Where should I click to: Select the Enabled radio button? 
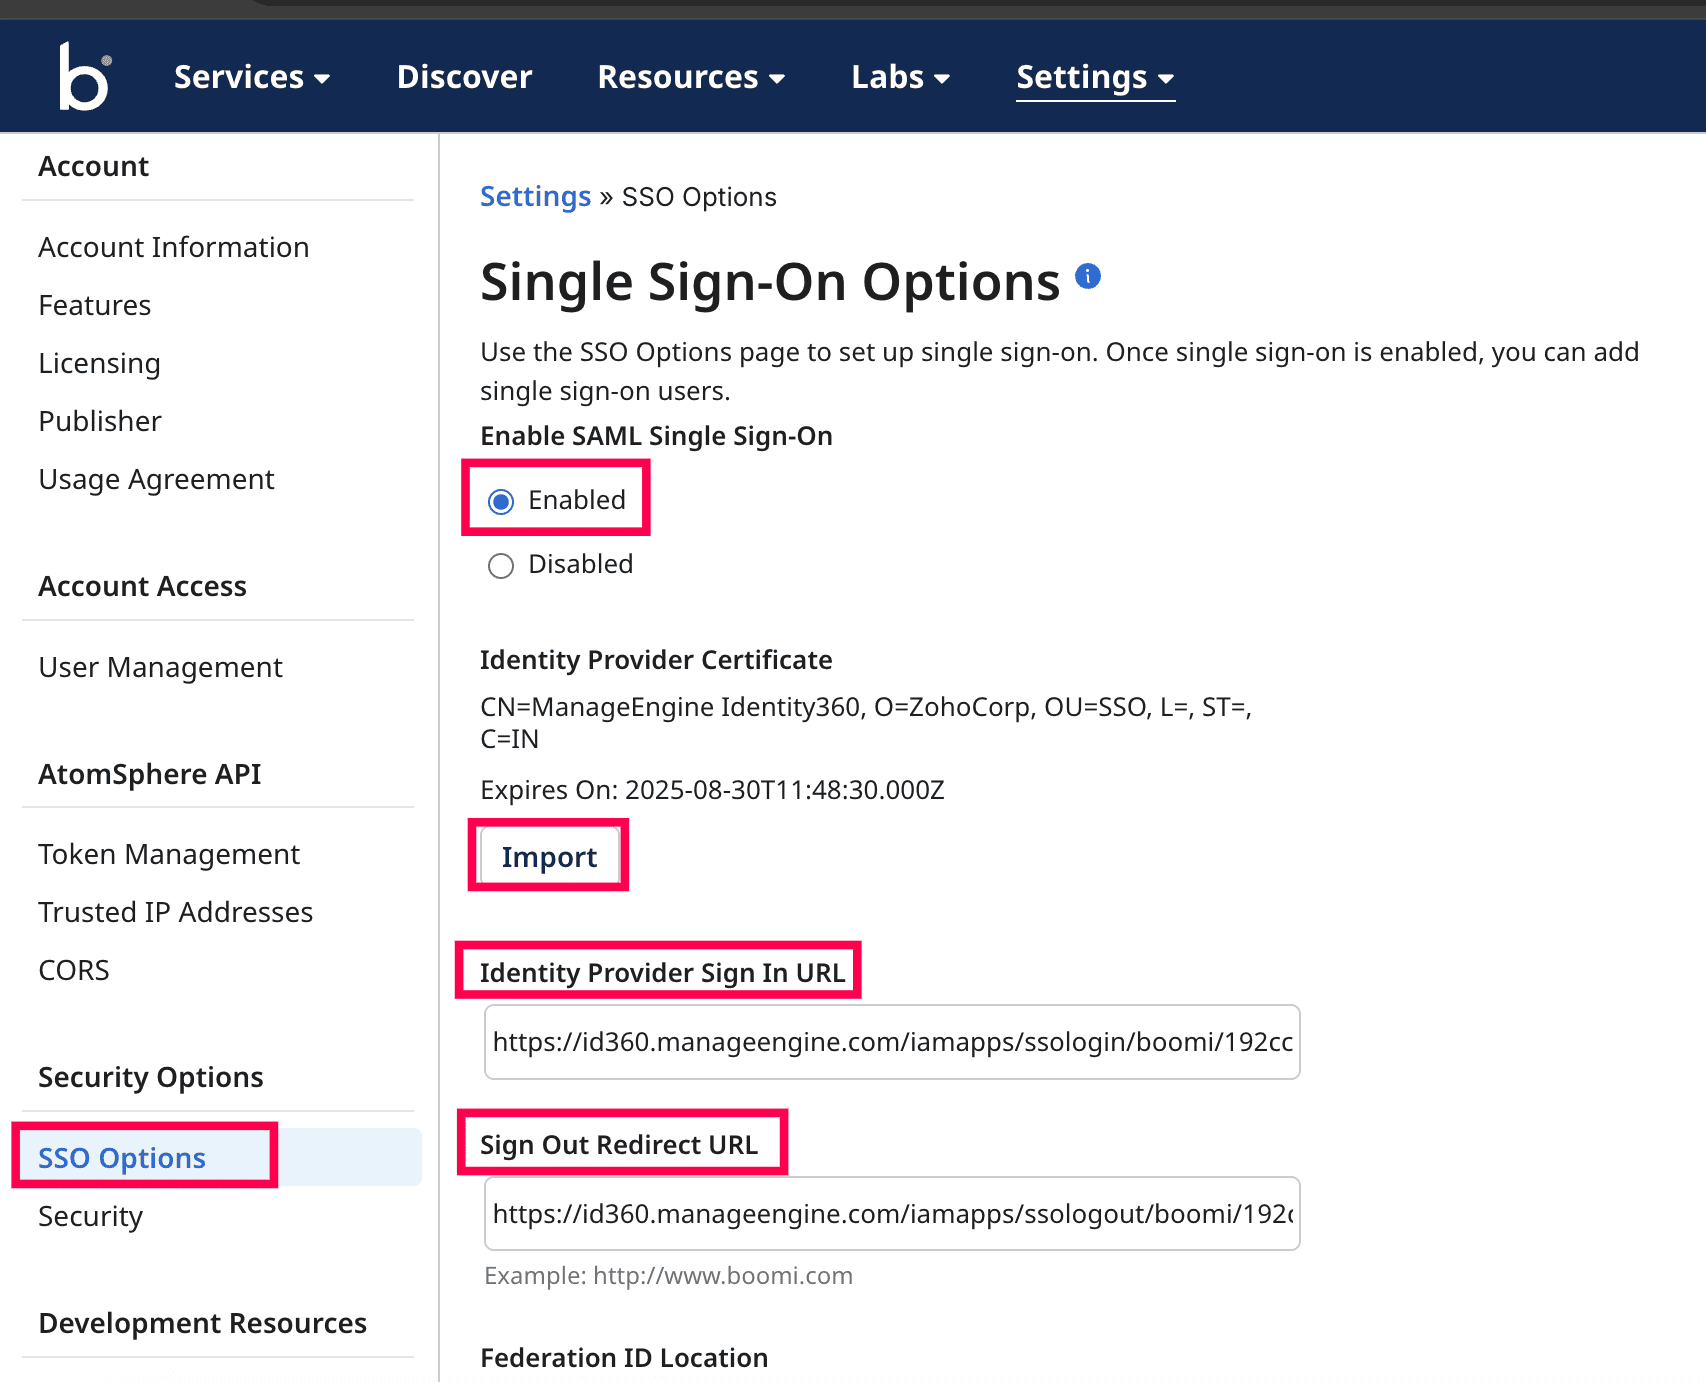point(501,501)
